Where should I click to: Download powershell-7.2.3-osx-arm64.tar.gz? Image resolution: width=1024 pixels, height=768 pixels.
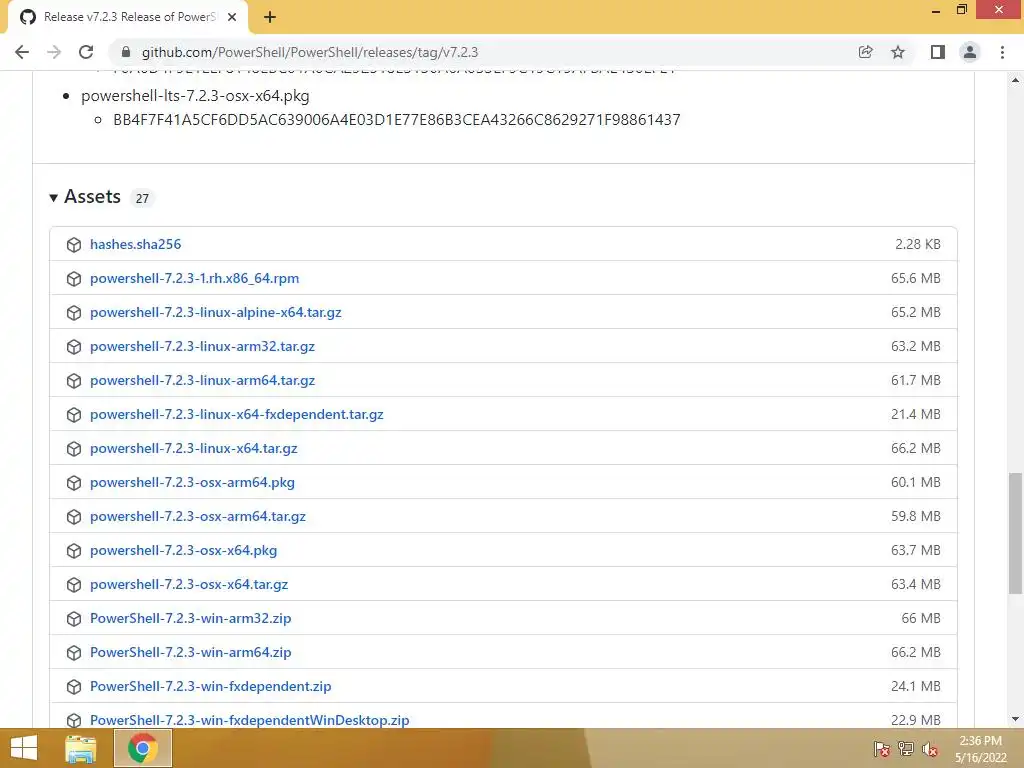point(198,516)
